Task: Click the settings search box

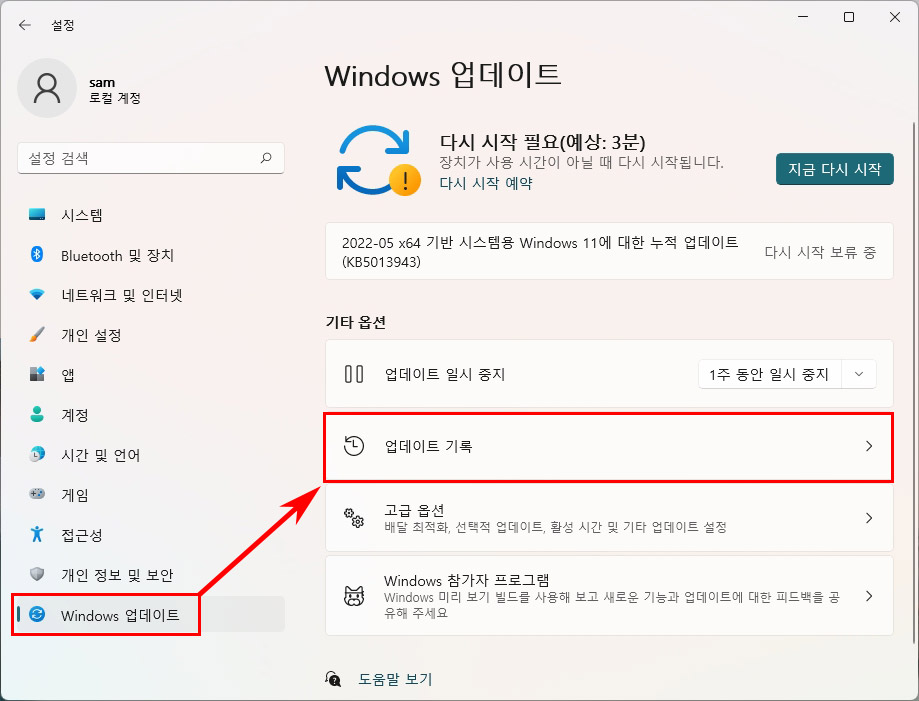Action: 150,158
